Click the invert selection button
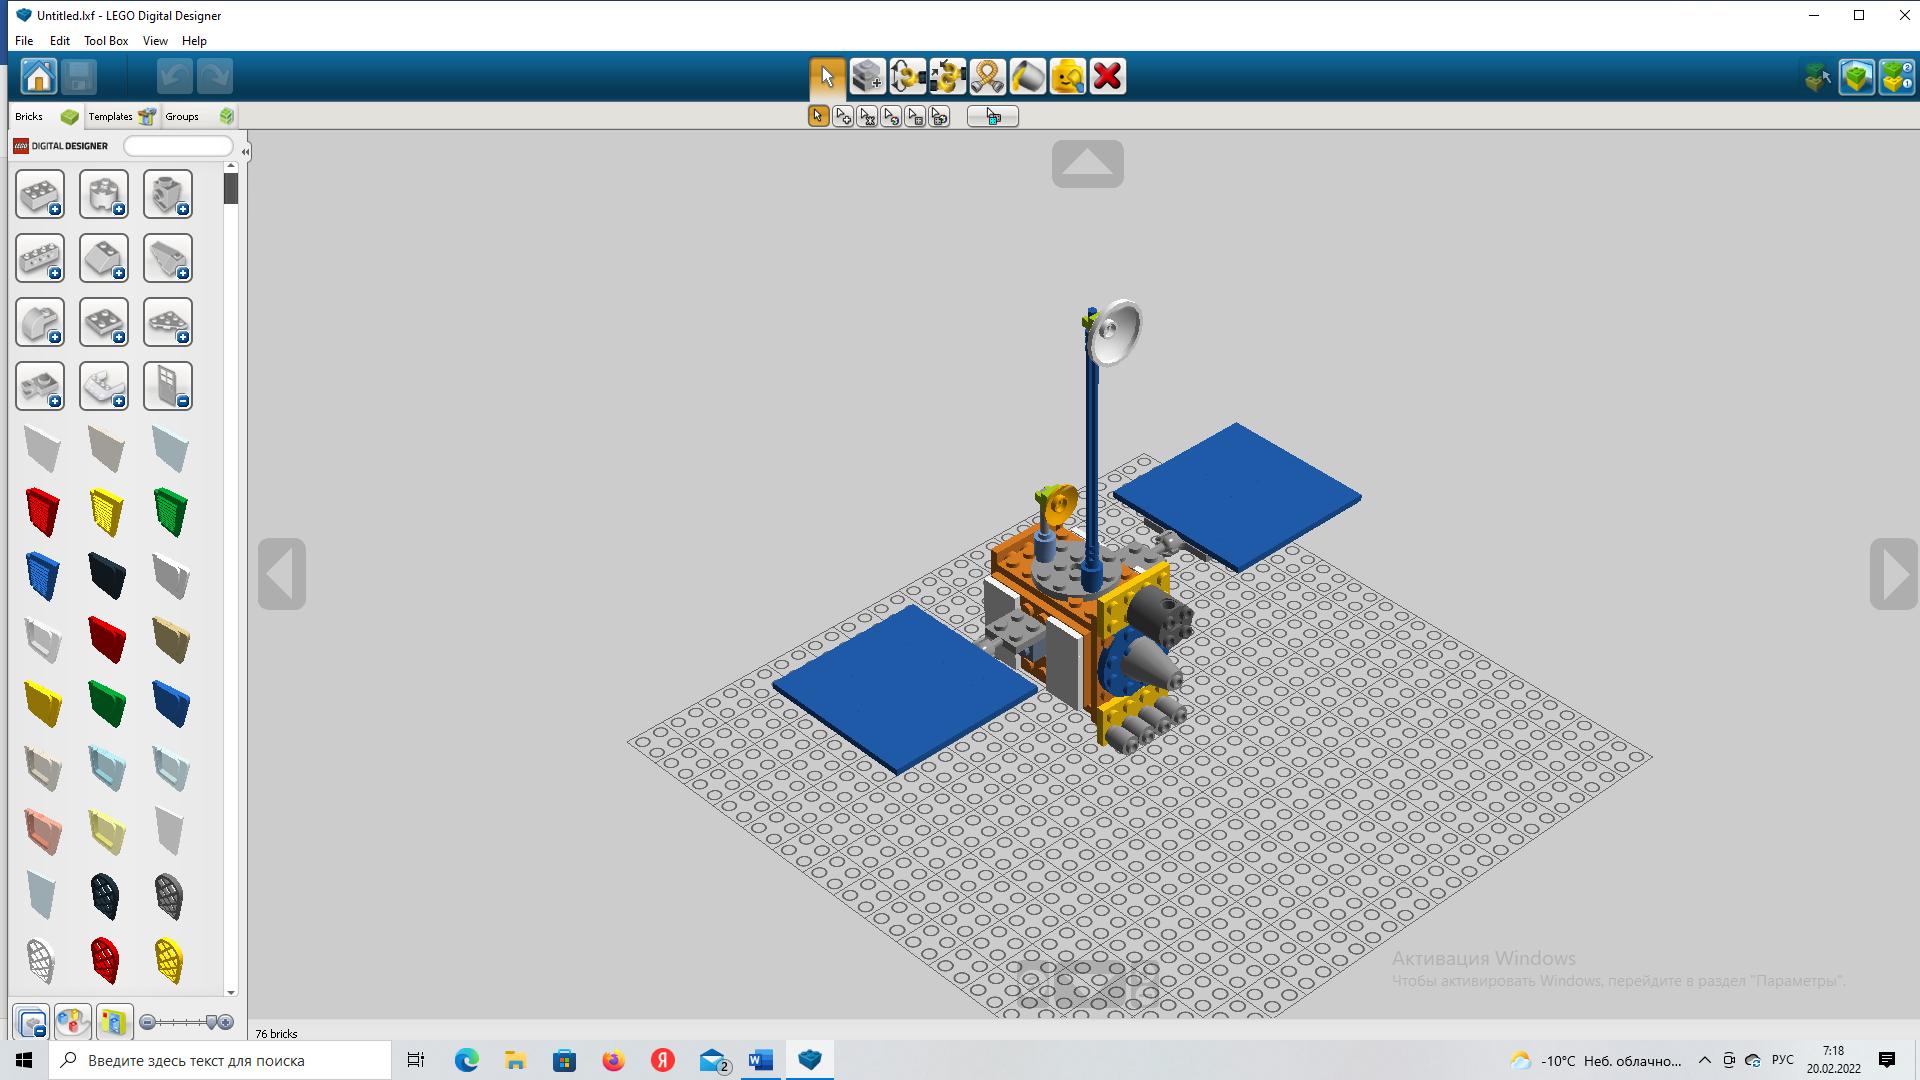Screen dimensions: 1920x1080 [x=992, y=117]
